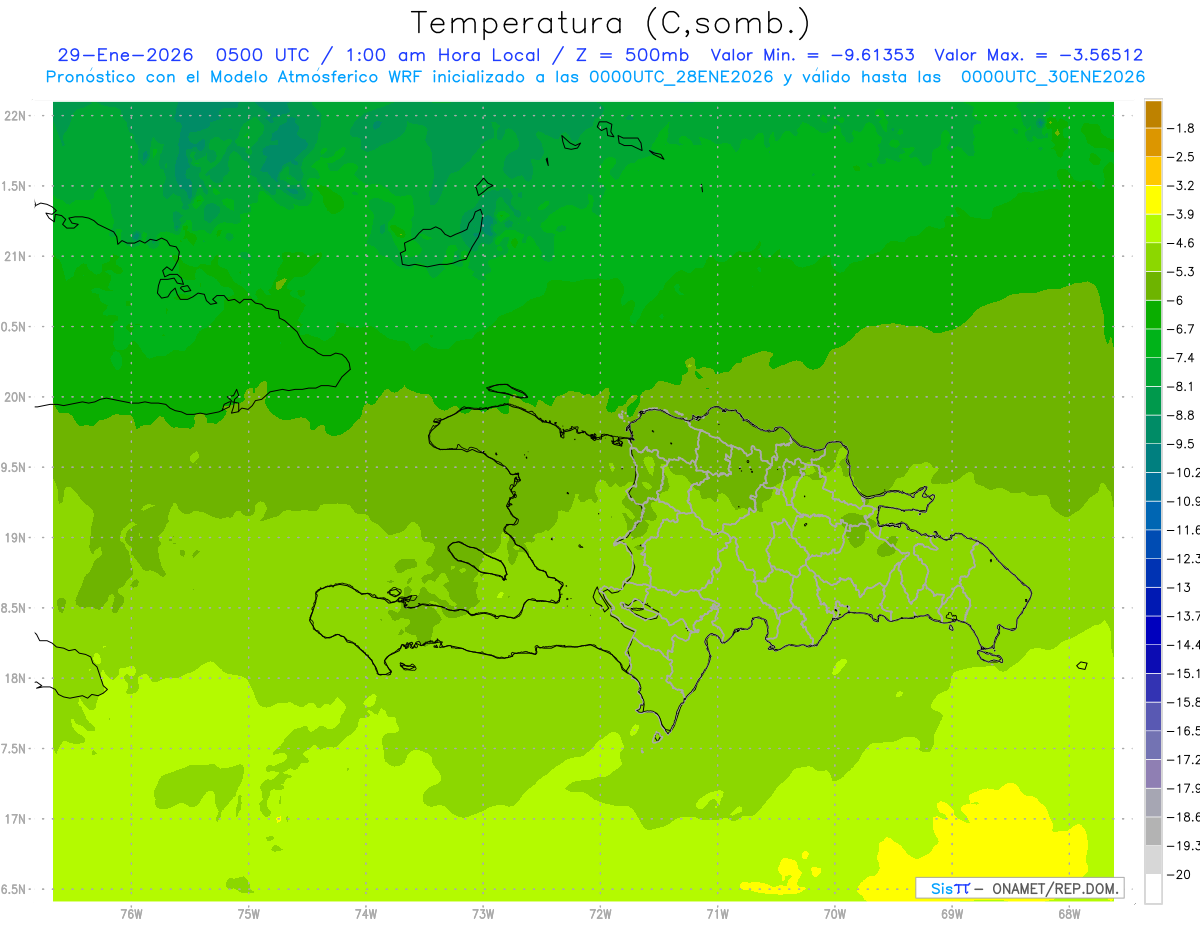Click the "-3.2" legend value
The image size is (1200, 927).
1181,185
